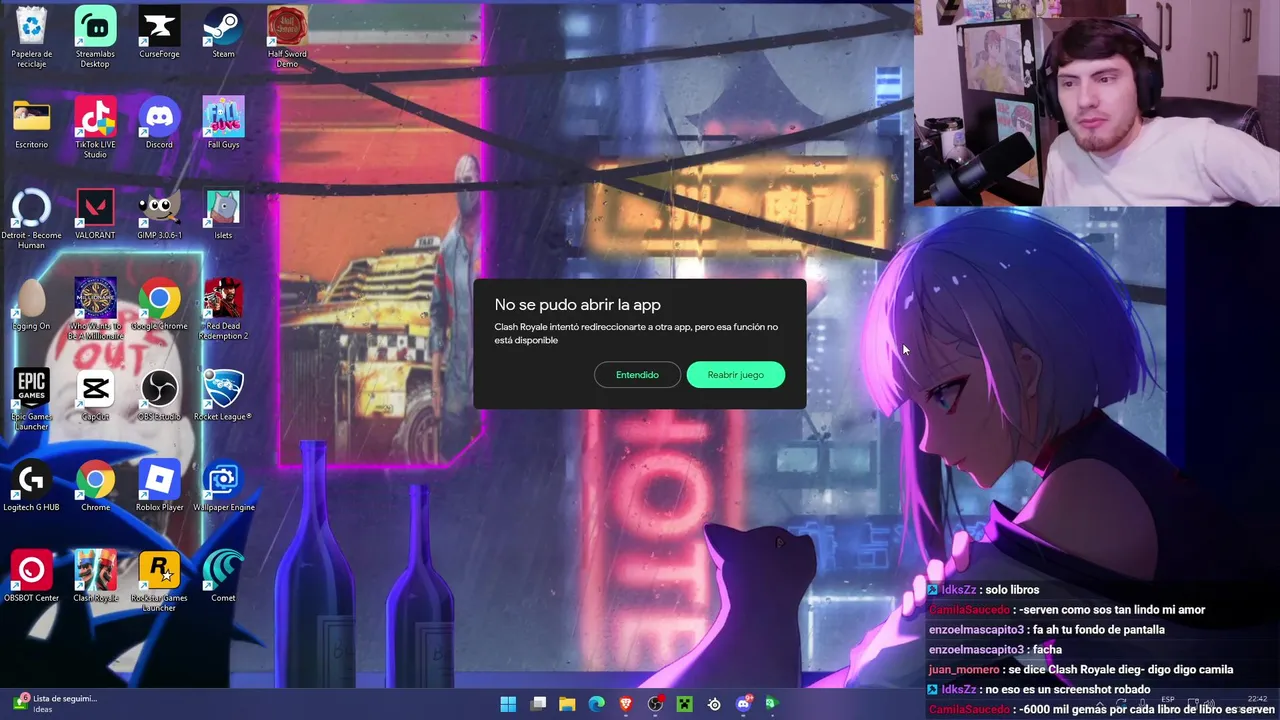Open Task View from the taskbar
This screenshot has width=1280, height=720.
coord(538,704)
